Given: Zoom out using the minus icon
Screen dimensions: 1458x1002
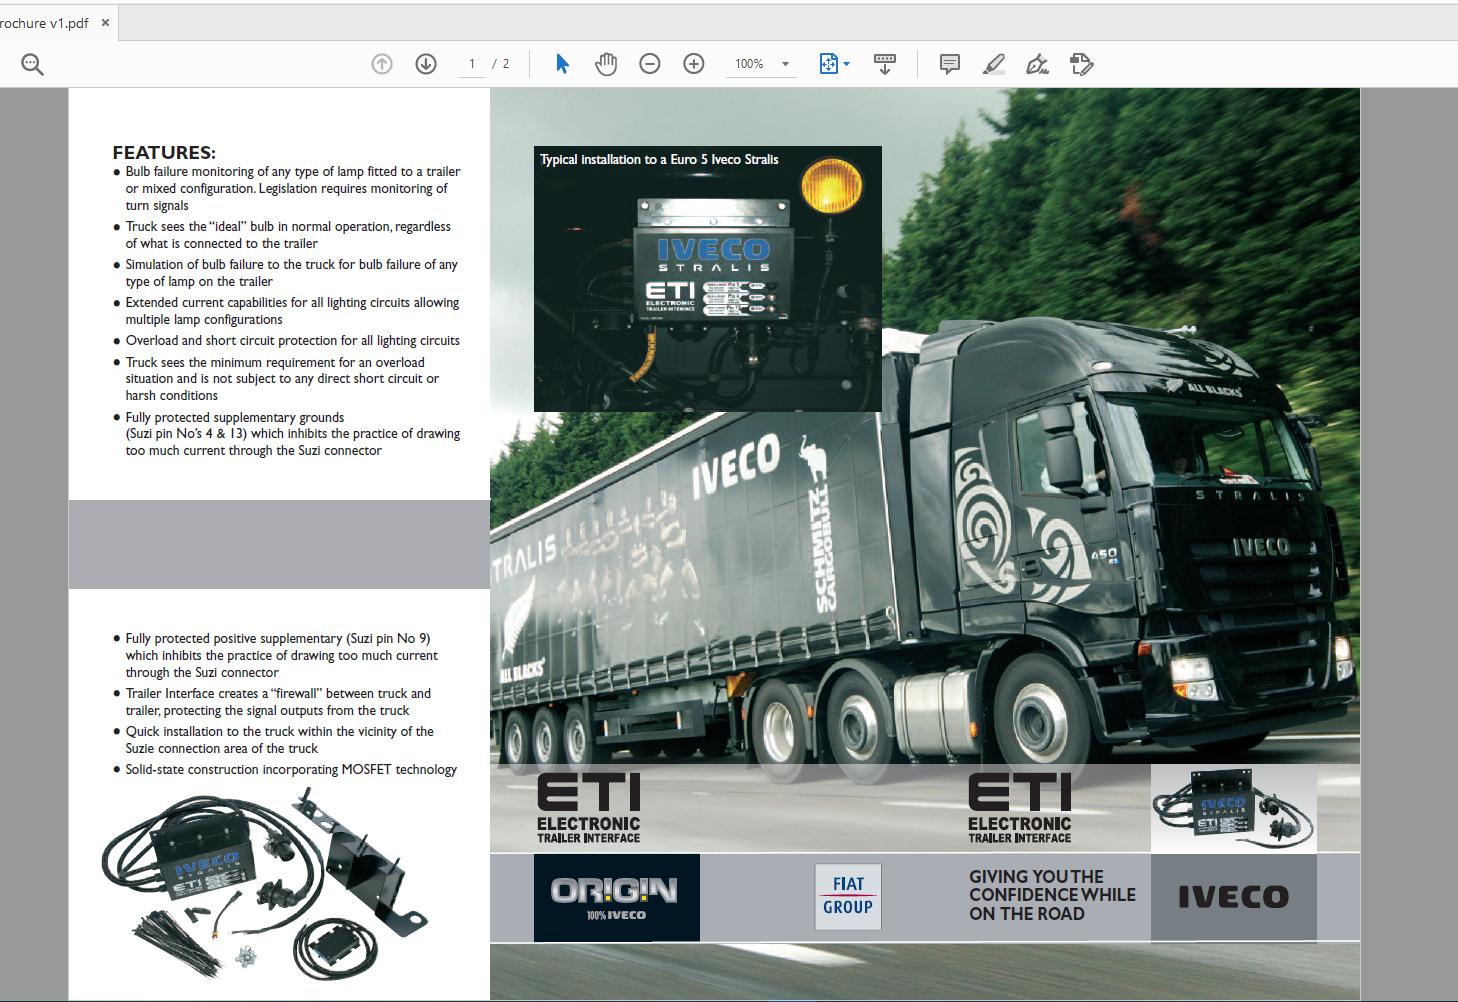Looking at the screenshot, I should pos(650,63).
